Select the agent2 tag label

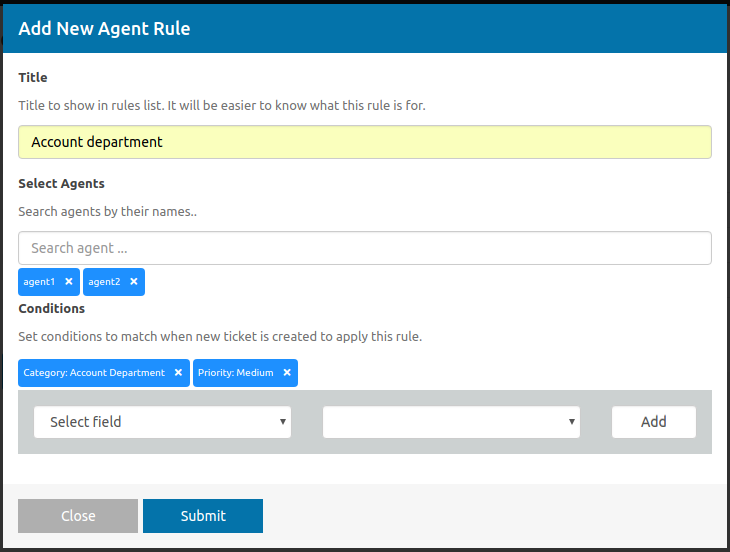pos(104,282)
